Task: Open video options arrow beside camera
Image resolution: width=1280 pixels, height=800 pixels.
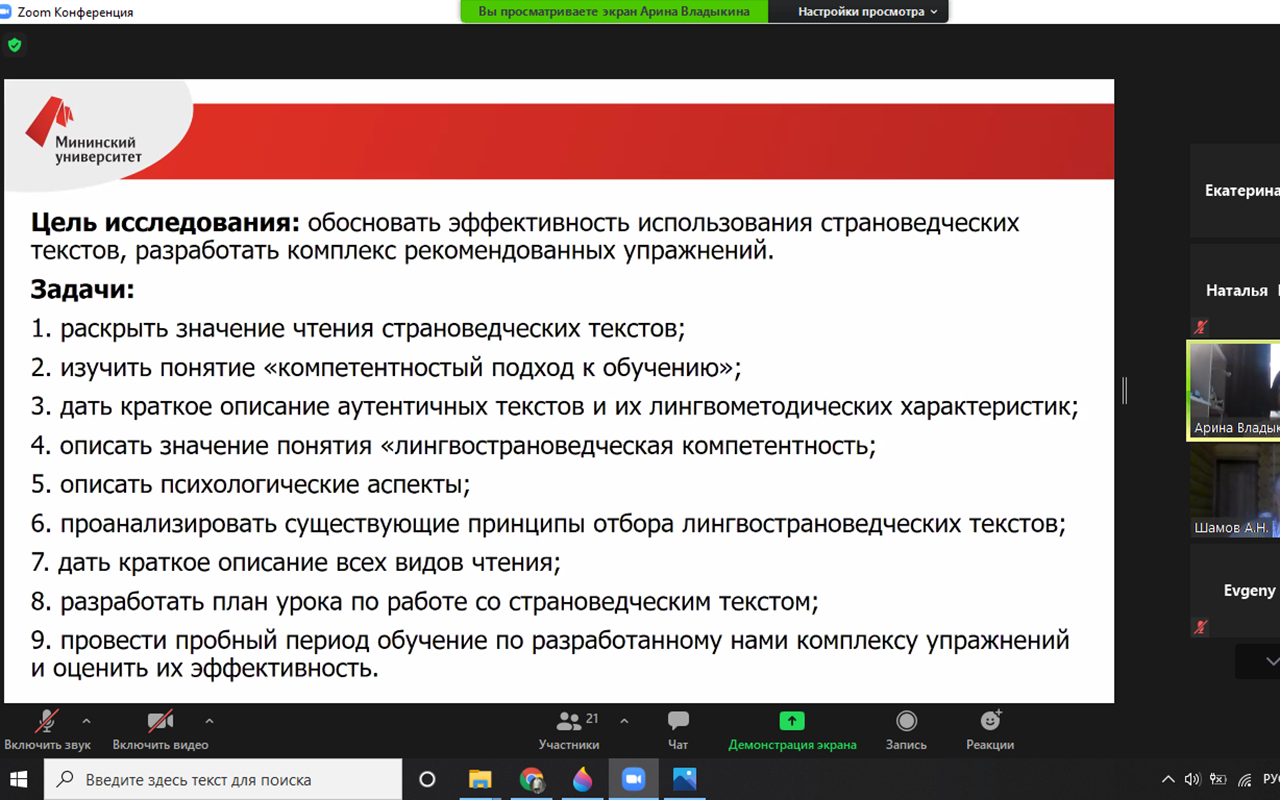Action: click(x=209, y=720)
